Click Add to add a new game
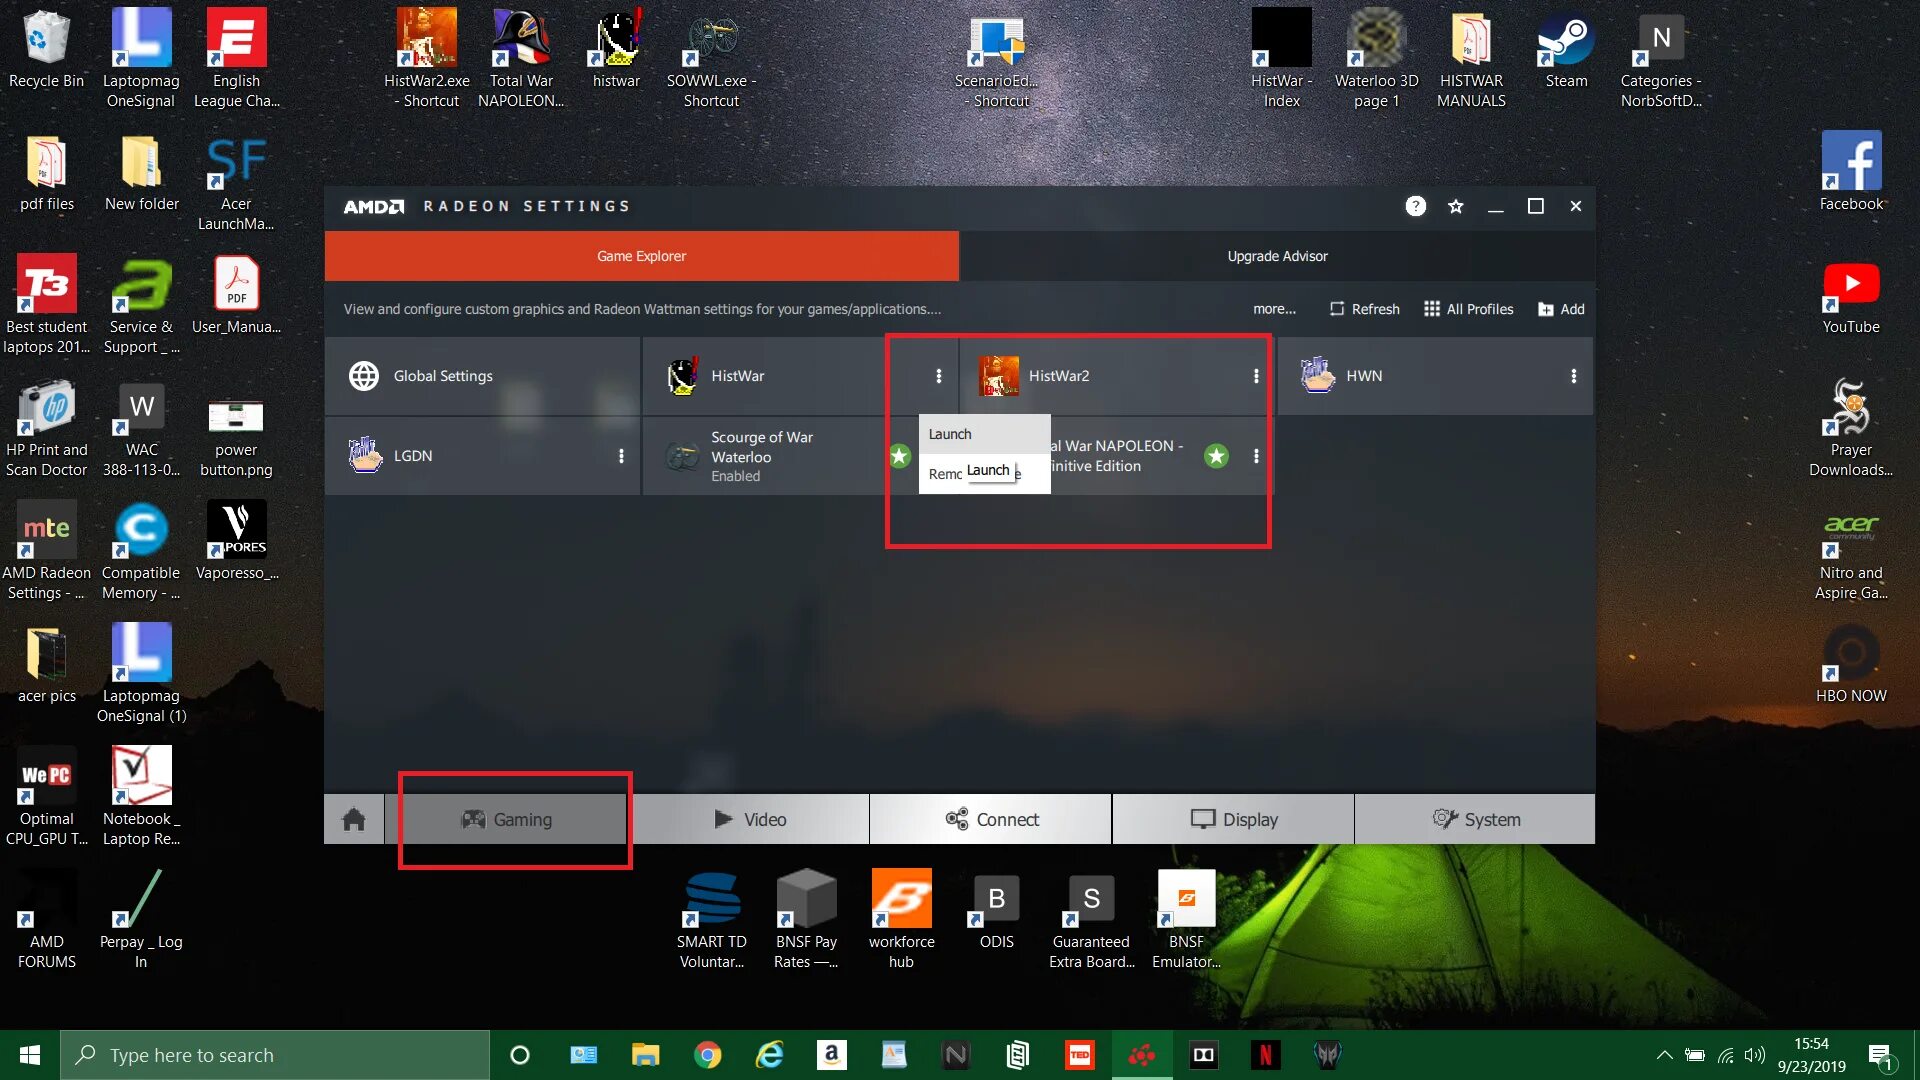 pyautogui.click(x=1561, y=309)
